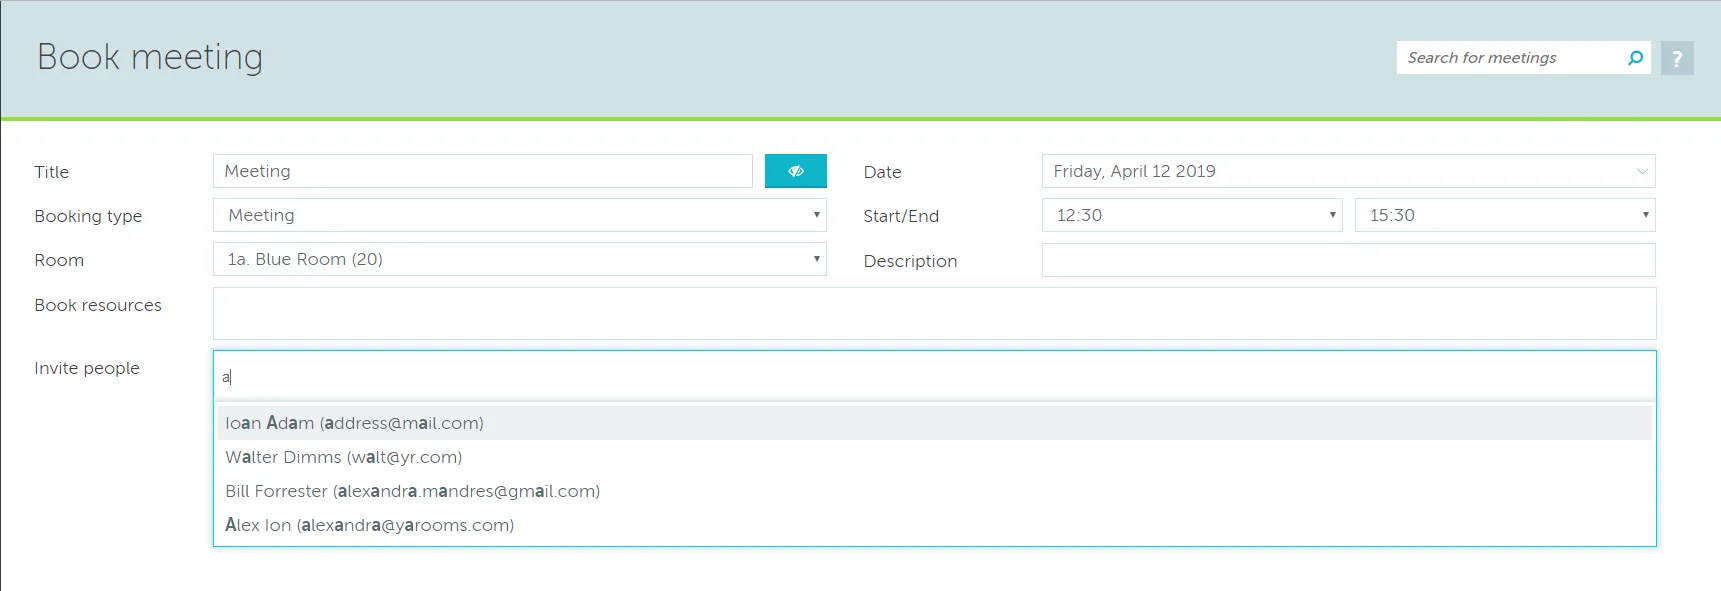Choose Walter Dimms from the suggestion list
Viewport: 1721px width, 591px height.
343,457
